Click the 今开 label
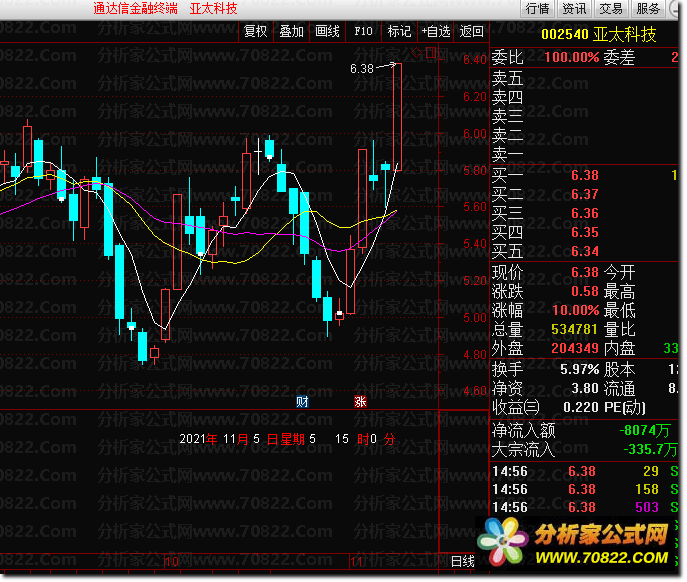The width and height of the screenshot is (687, 582). click(620, 273)
